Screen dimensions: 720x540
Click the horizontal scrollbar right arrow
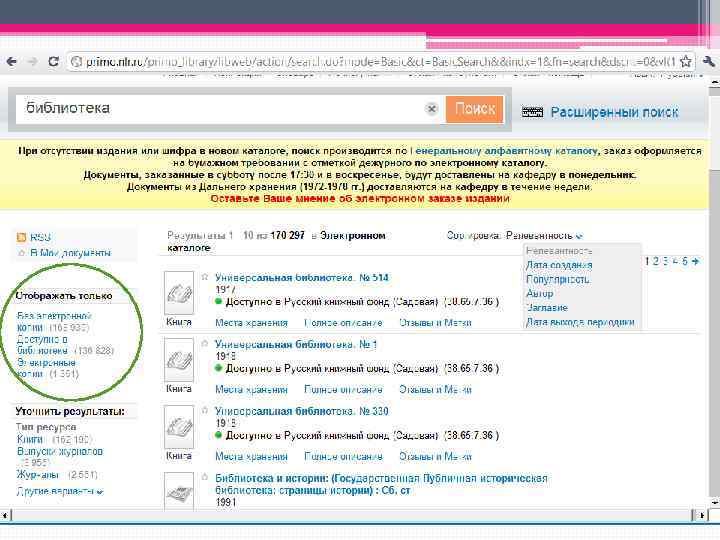(702, 515)
